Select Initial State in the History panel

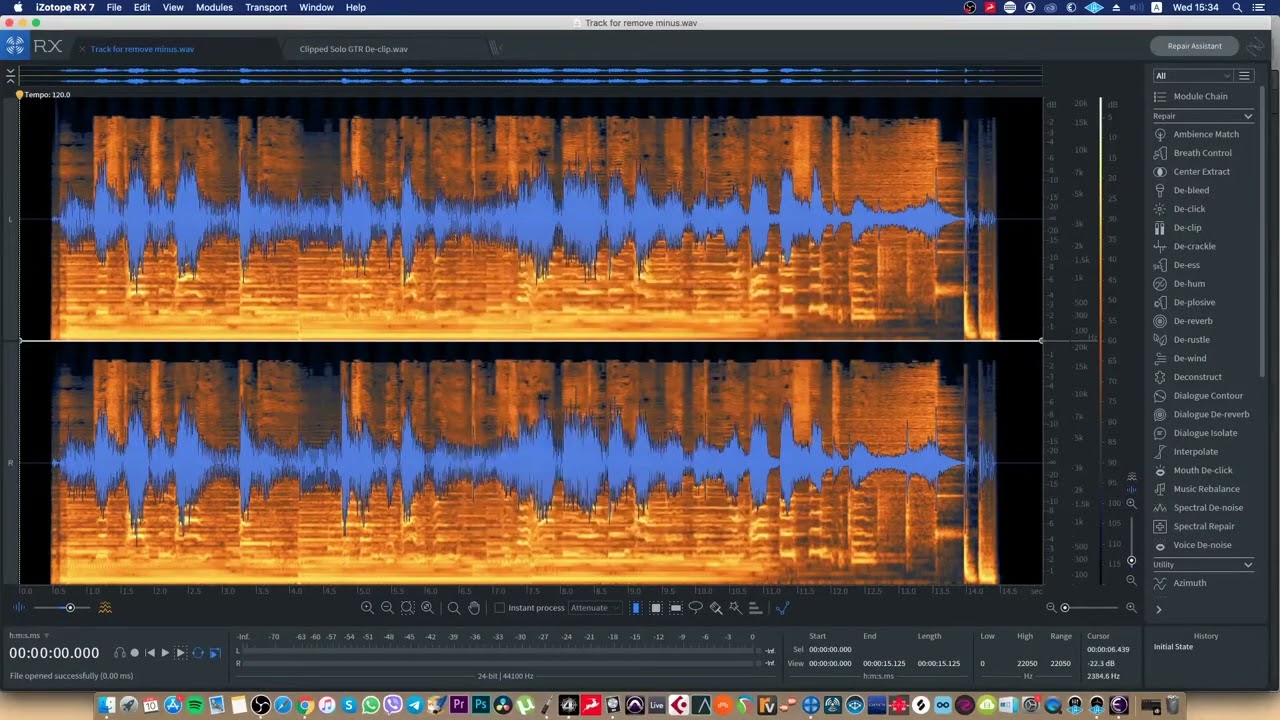coord(1173,647)
